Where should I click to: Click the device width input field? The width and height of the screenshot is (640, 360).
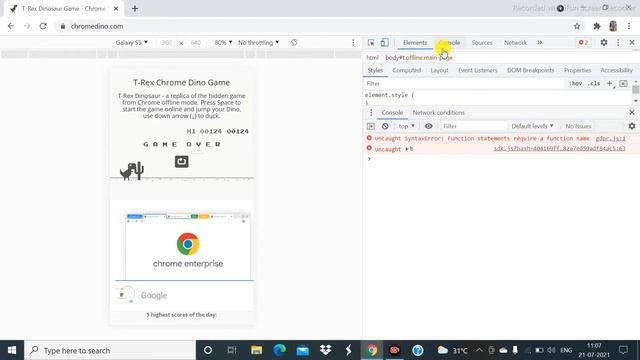[x=167, y=42]
